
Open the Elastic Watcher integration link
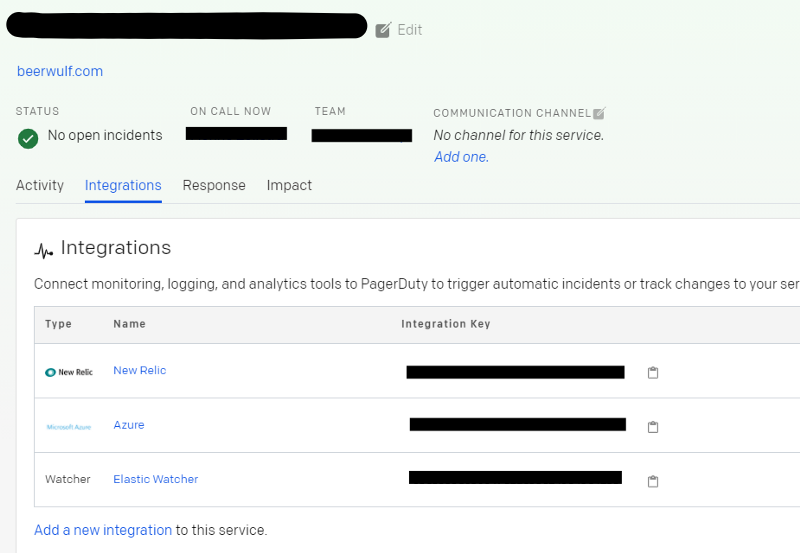coord(156,479)
